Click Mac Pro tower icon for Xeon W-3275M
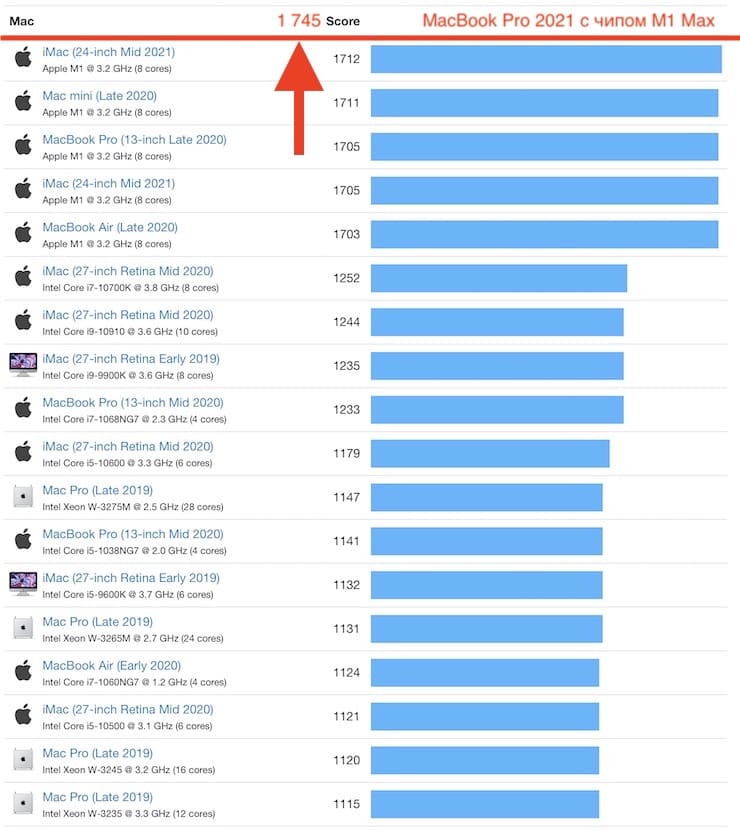 23,496
